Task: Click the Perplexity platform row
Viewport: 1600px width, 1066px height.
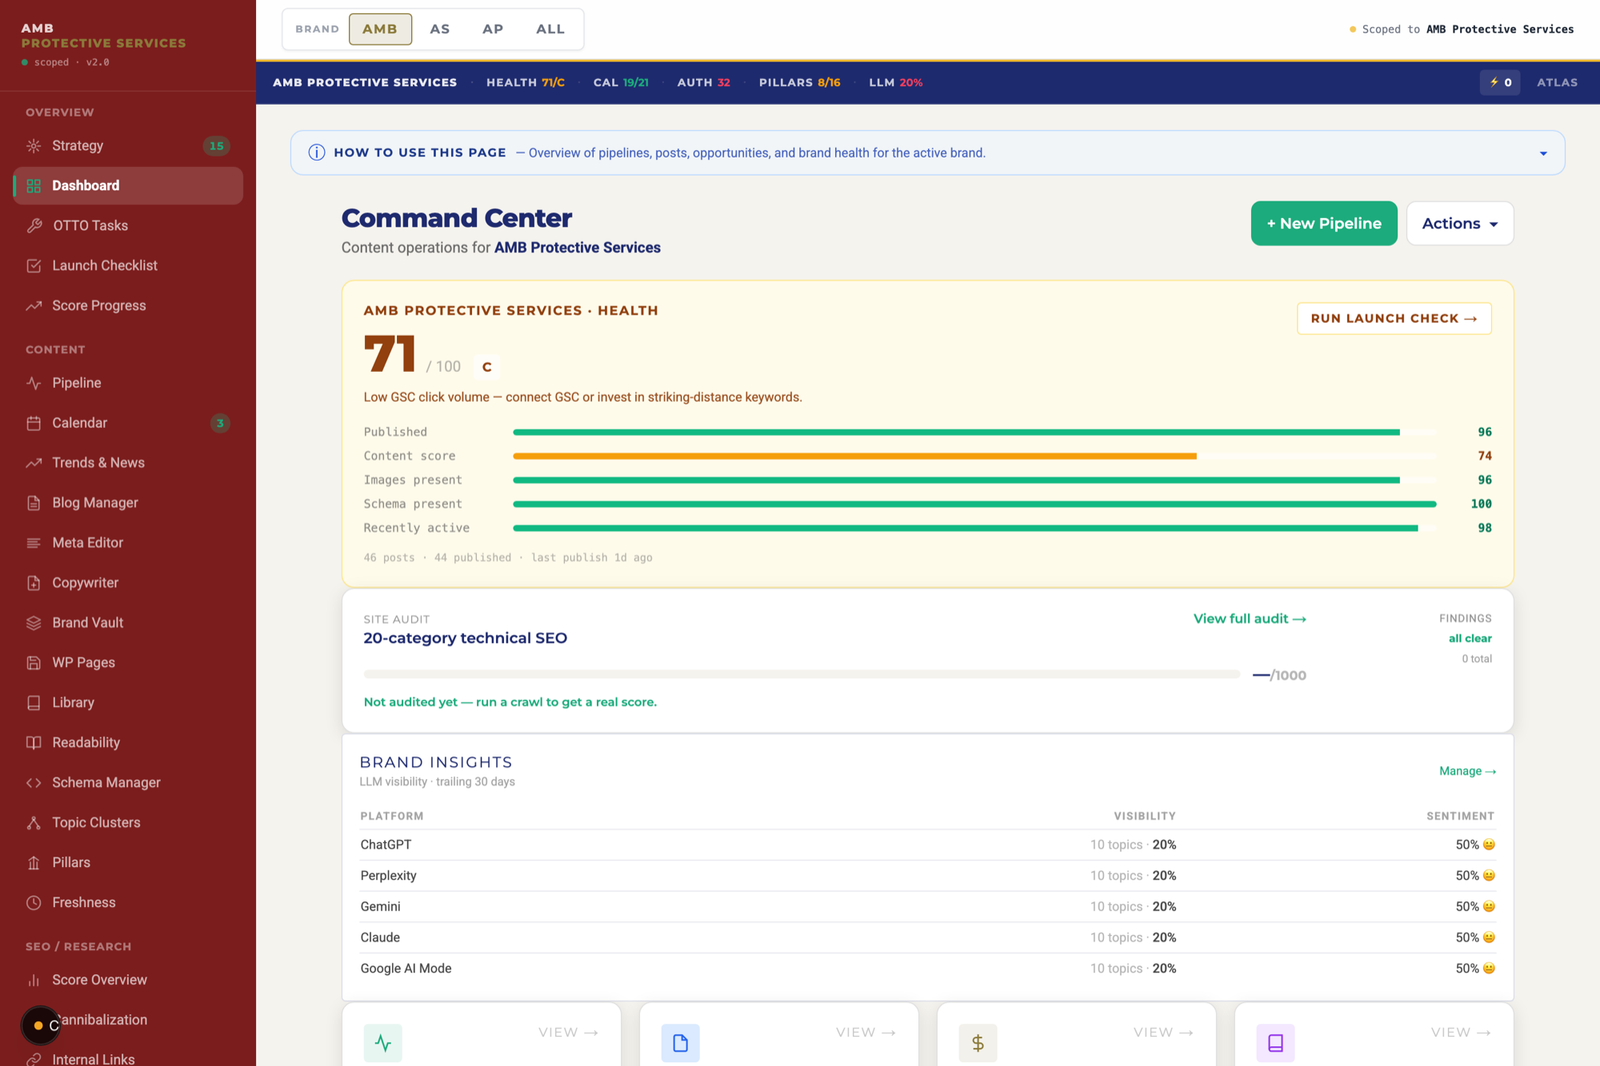Action: click(927, 876)
